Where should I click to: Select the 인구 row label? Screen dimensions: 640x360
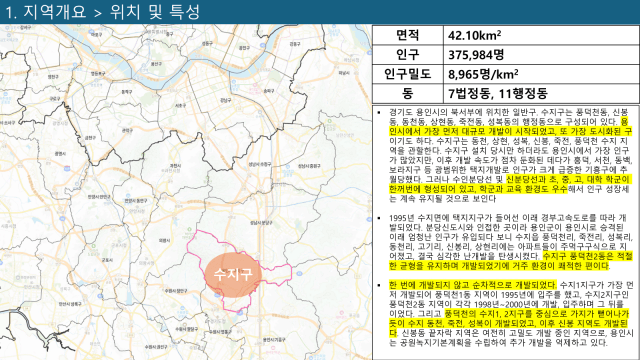point(407,54)
